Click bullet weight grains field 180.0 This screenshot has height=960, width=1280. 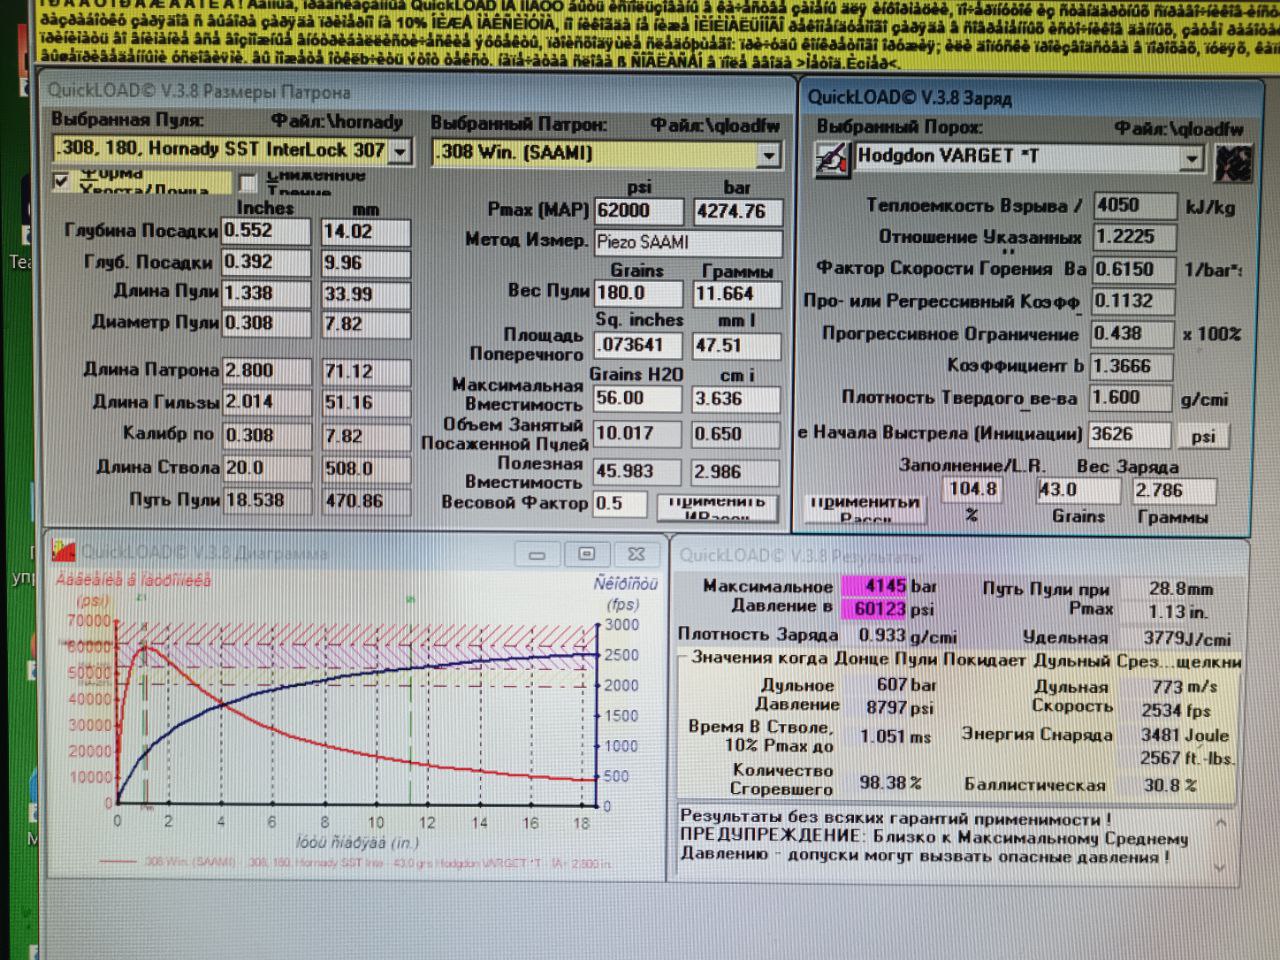pos(638,293)
